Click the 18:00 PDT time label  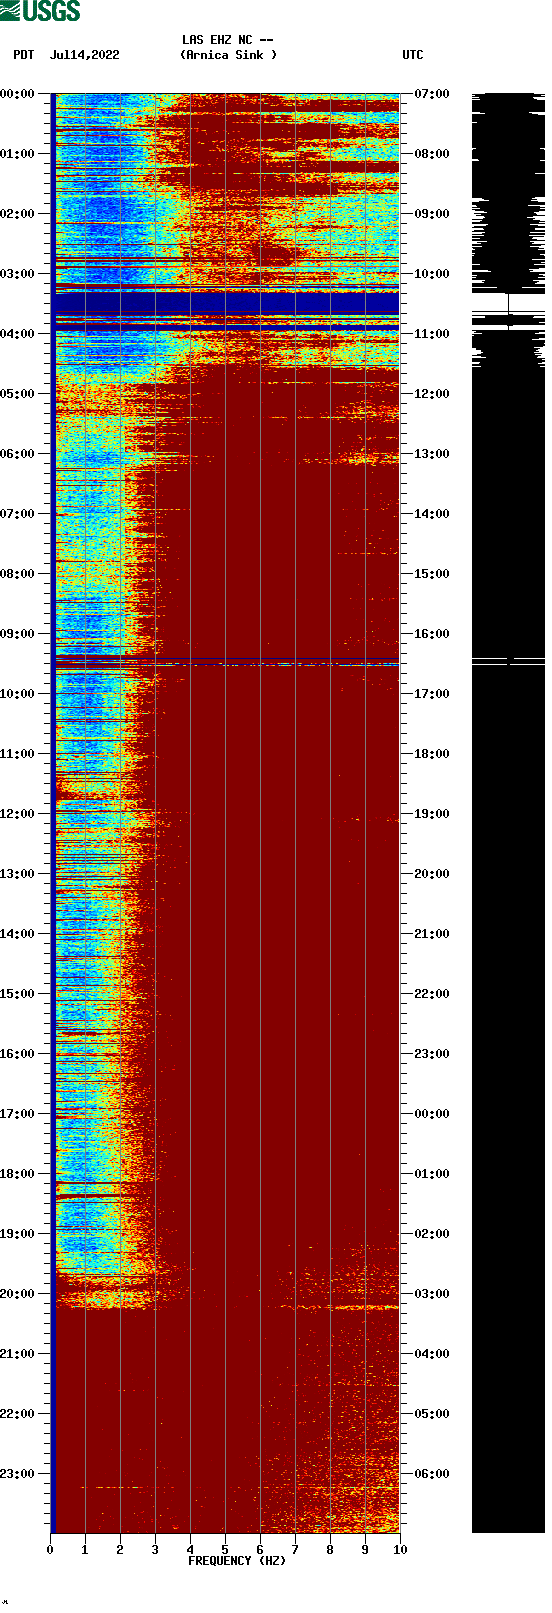[x=17, y=1174]
